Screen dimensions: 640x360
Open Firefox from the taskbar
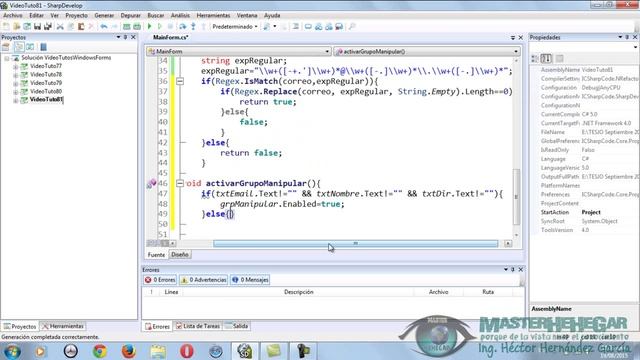pos(129,351)
